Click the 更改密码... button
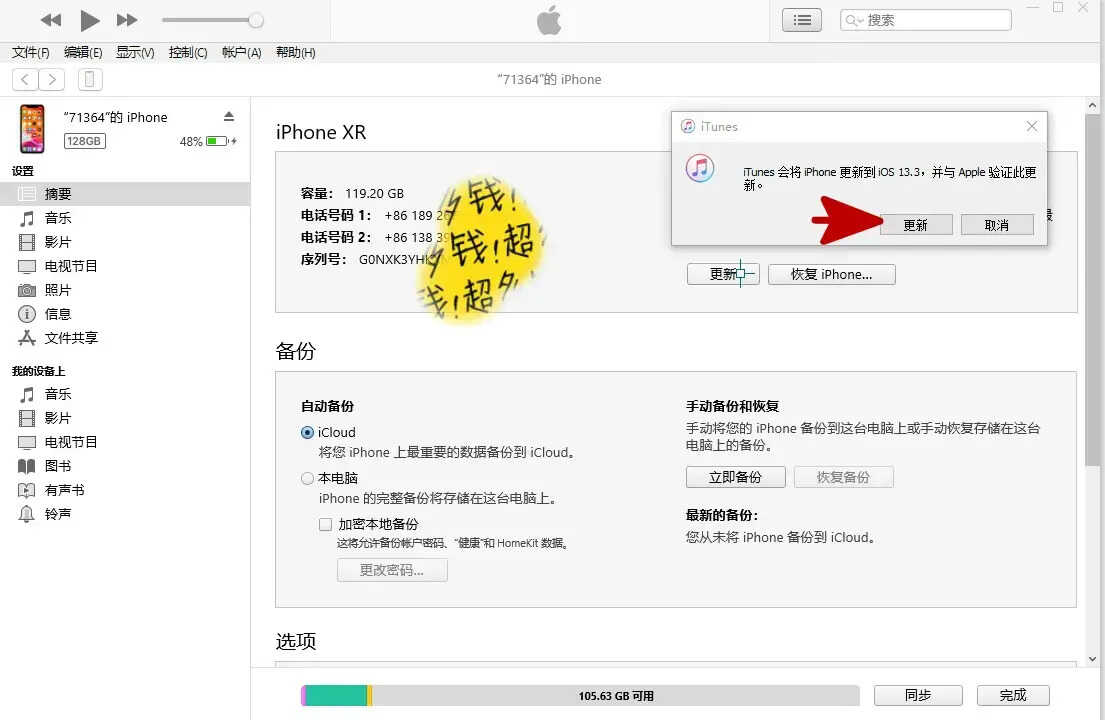1105x720 pixels. coord(392,570)
